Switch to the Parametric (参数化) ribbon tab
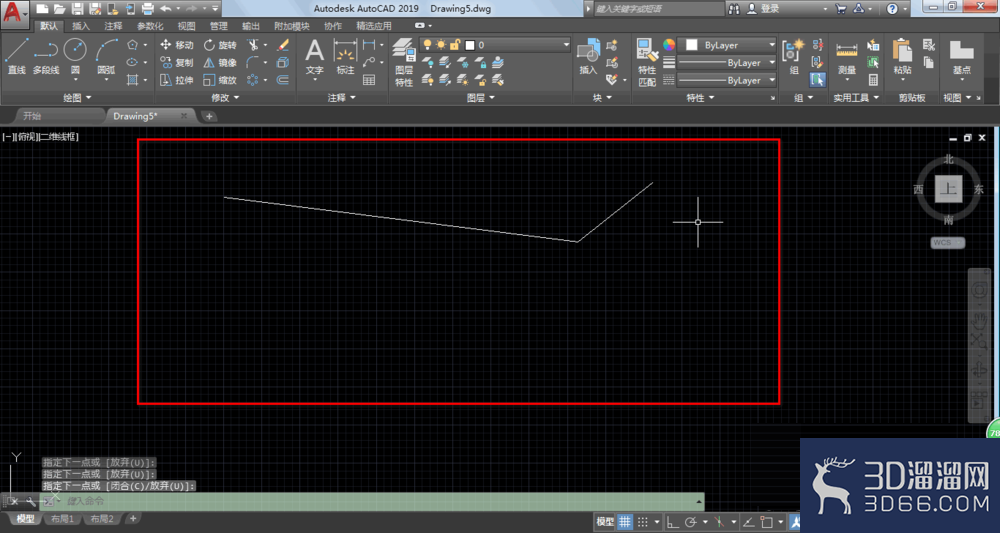Viewport: 1000px width, 533px height. (150, 26)
